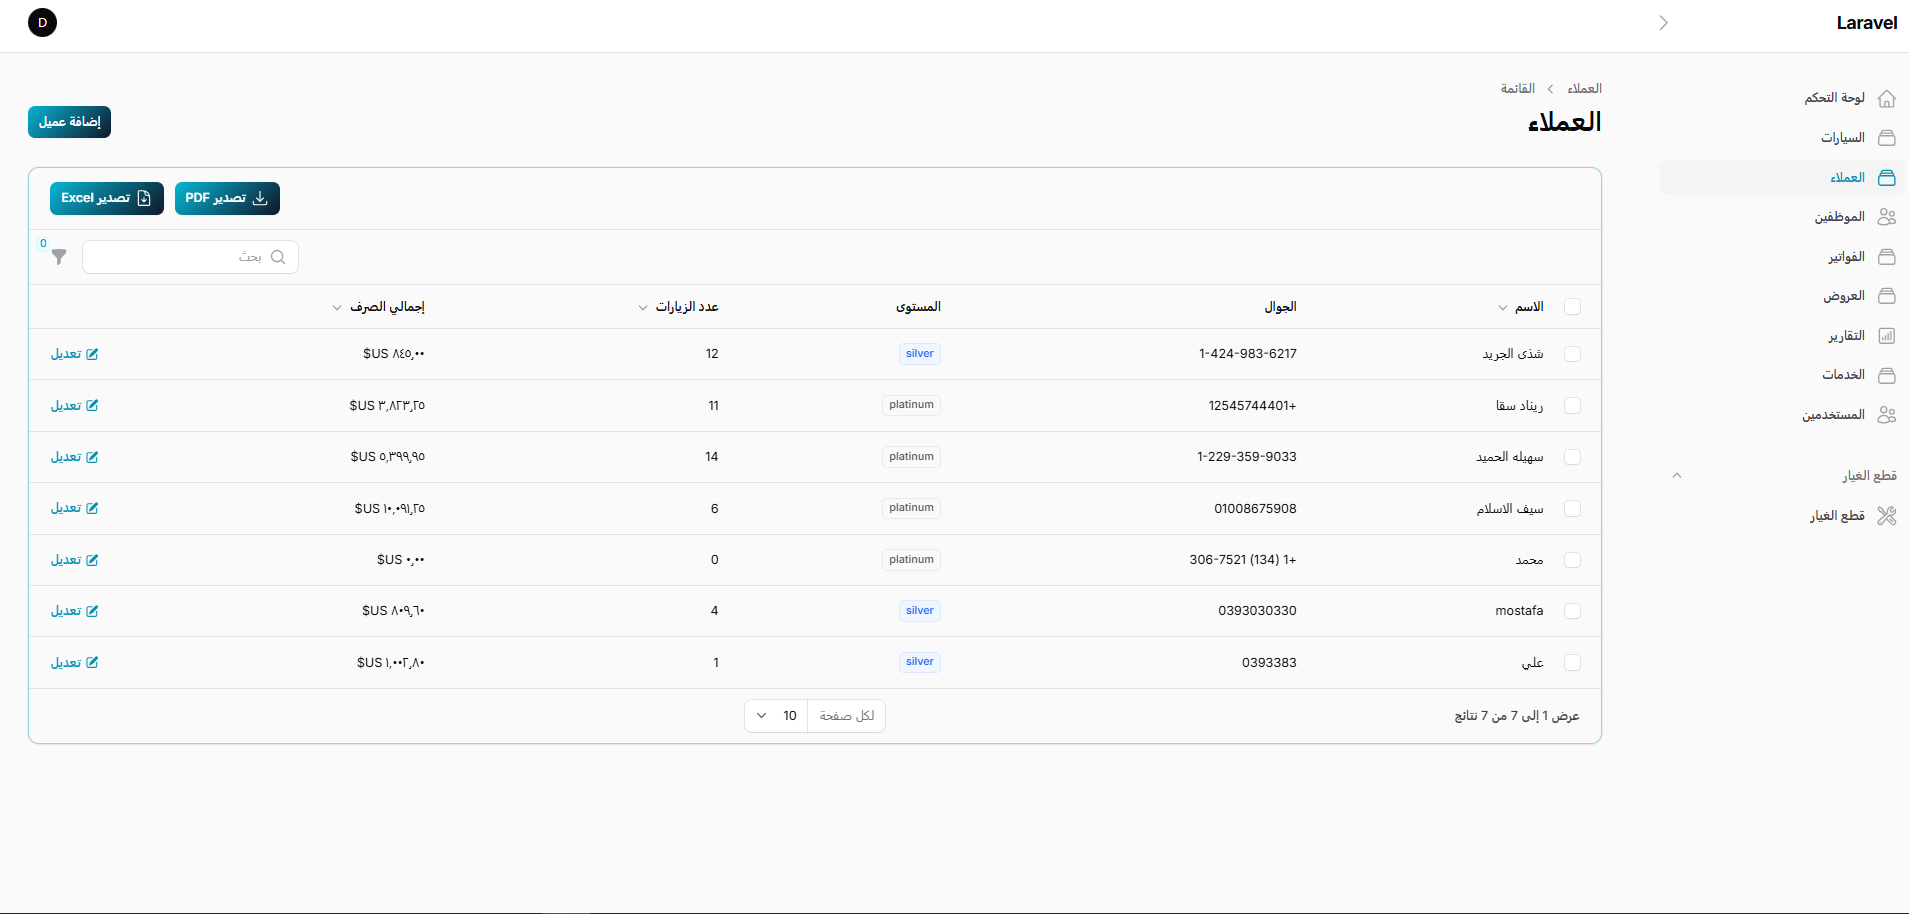This screenshot has height=914, width=1909.
Task: Click the إضافة عميل button
Action: pos(69,122)
